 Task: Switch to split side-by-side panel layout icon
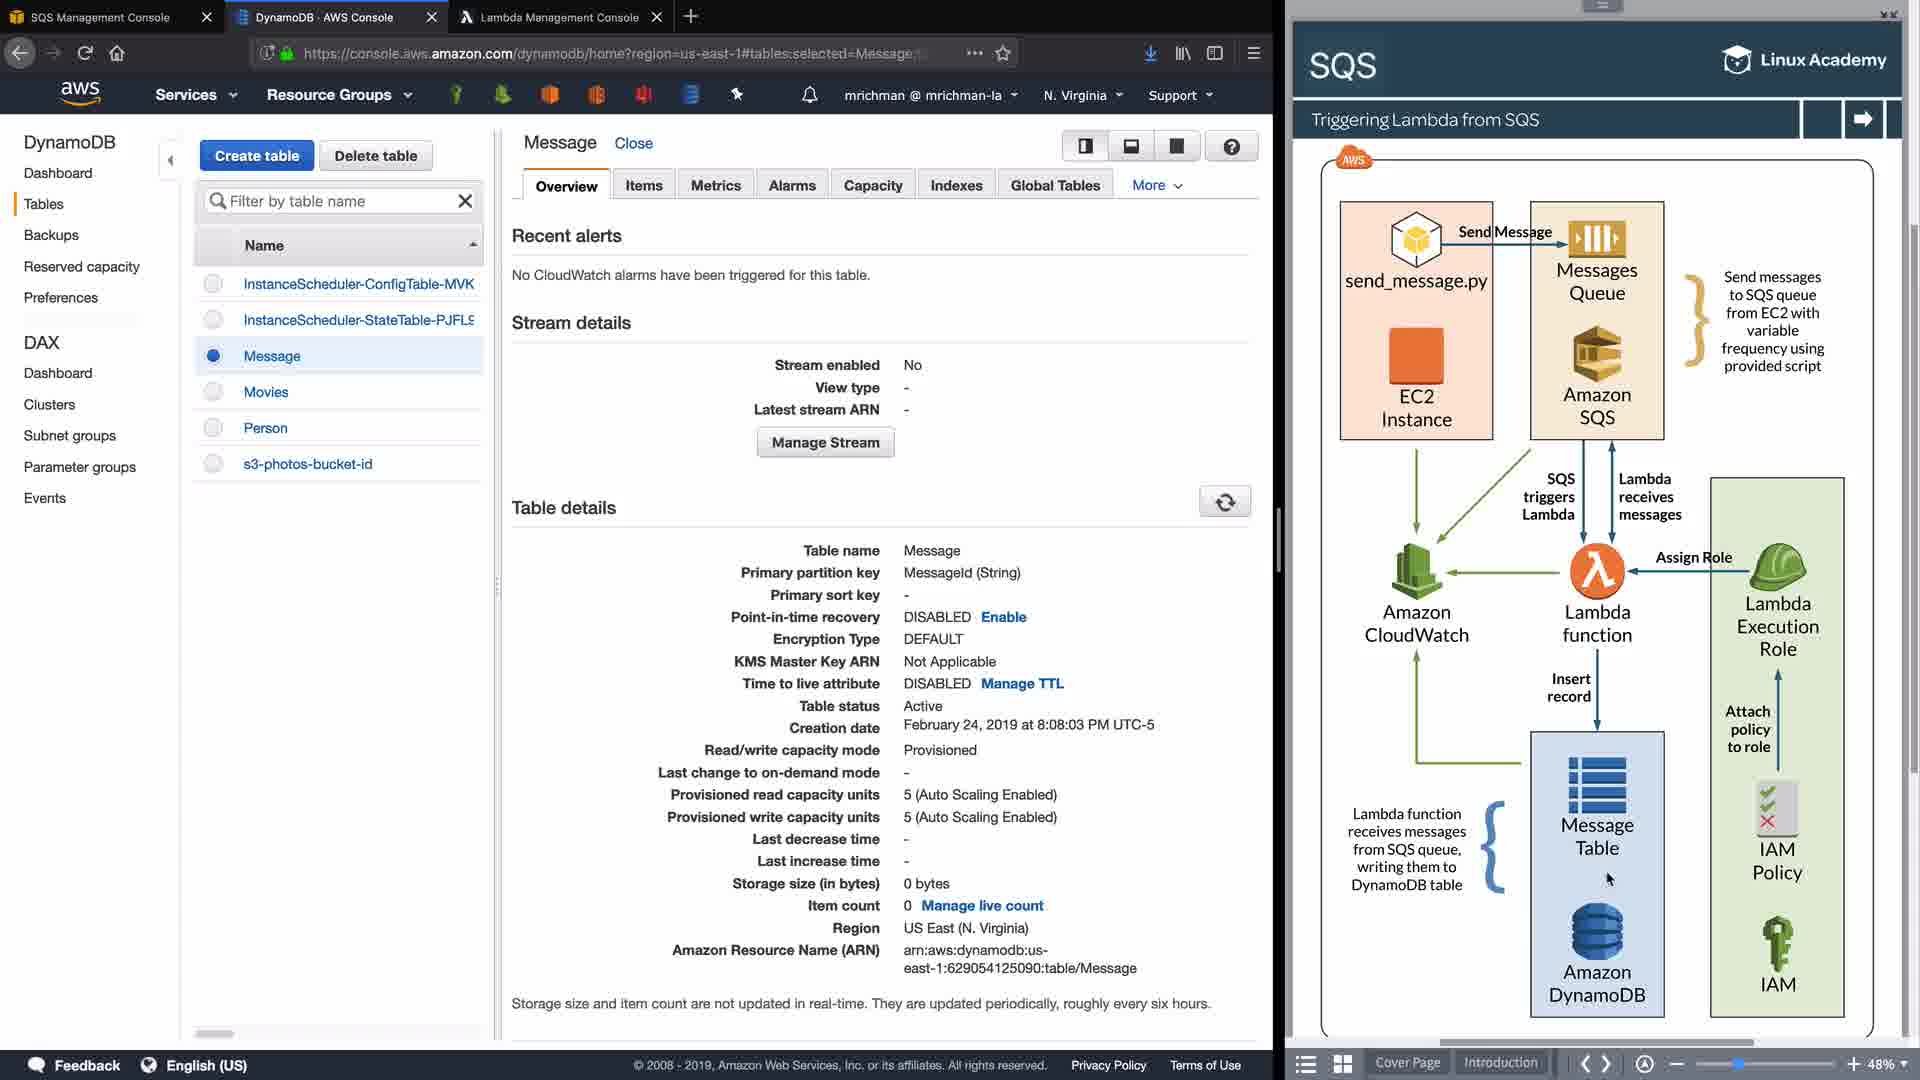[1085, 147]
